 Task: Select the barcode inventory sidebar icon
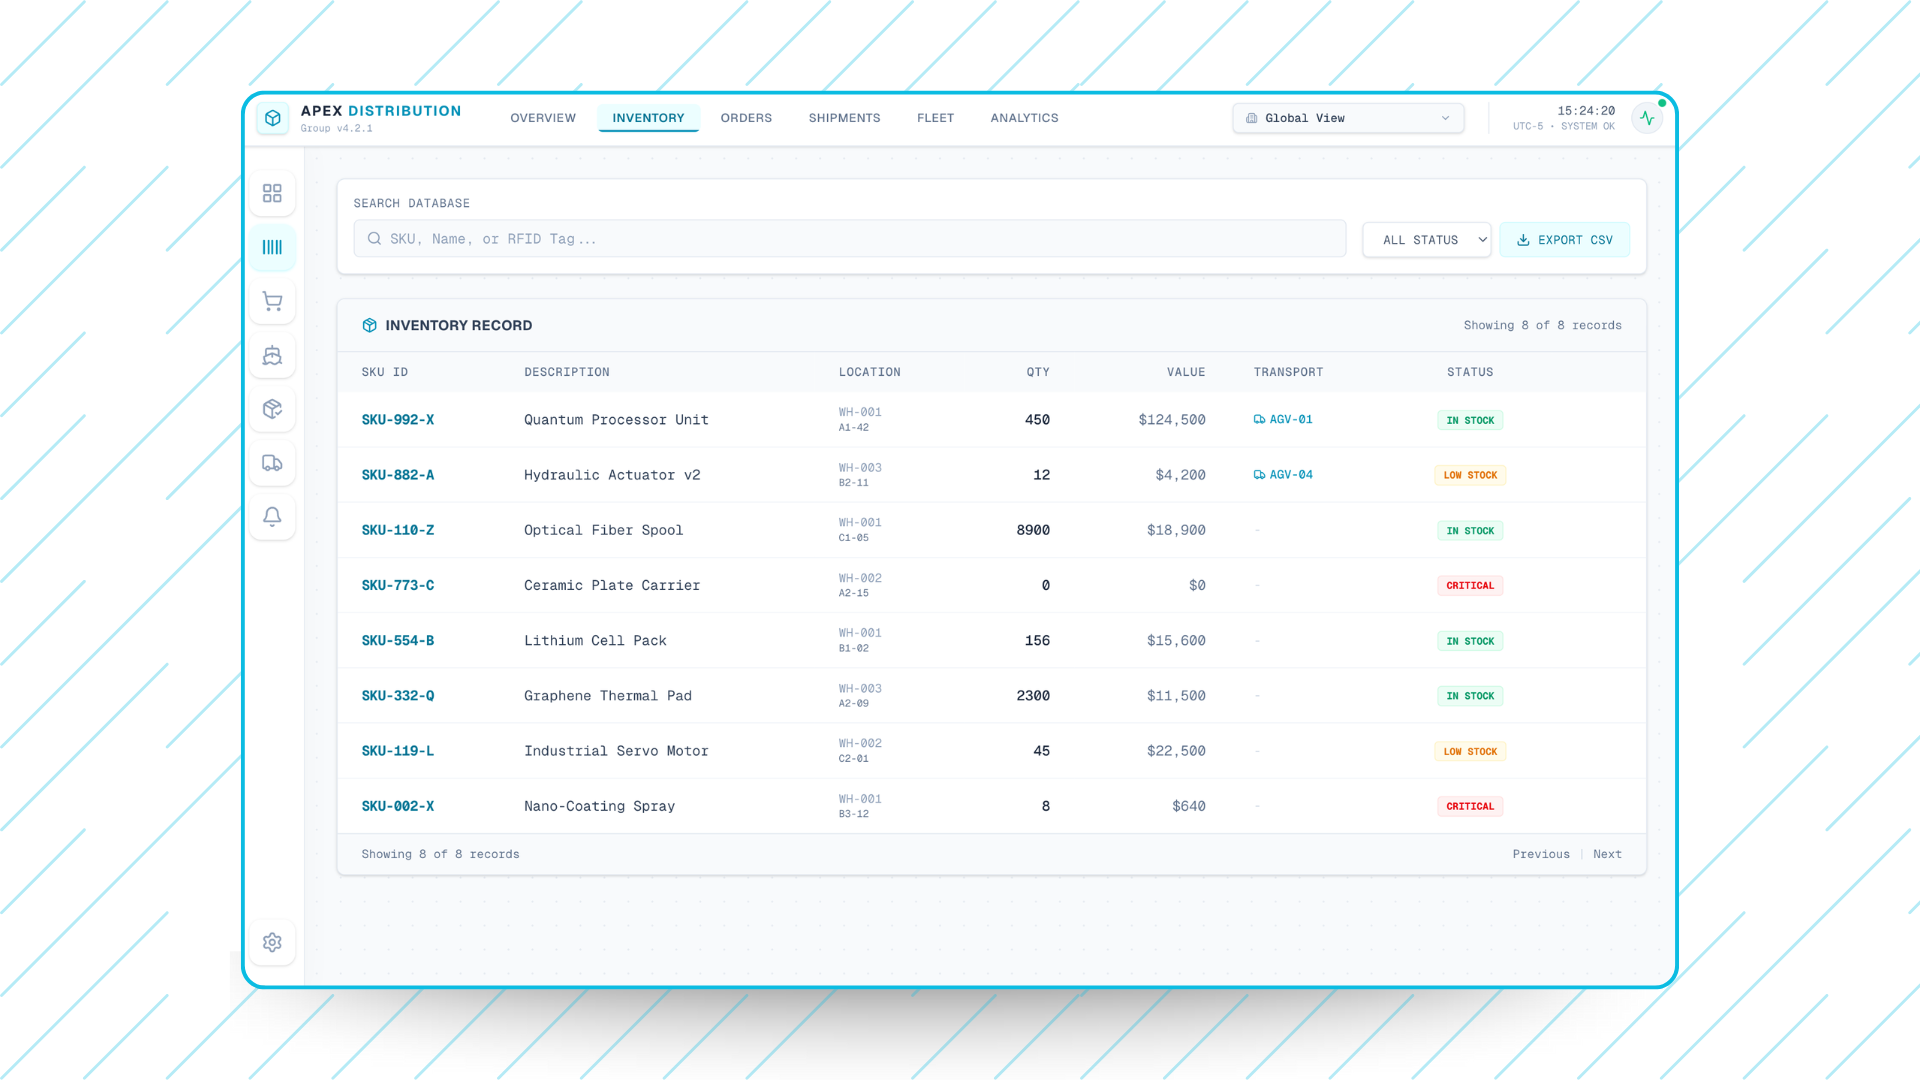pyautogui.click(x=272, y=247)
